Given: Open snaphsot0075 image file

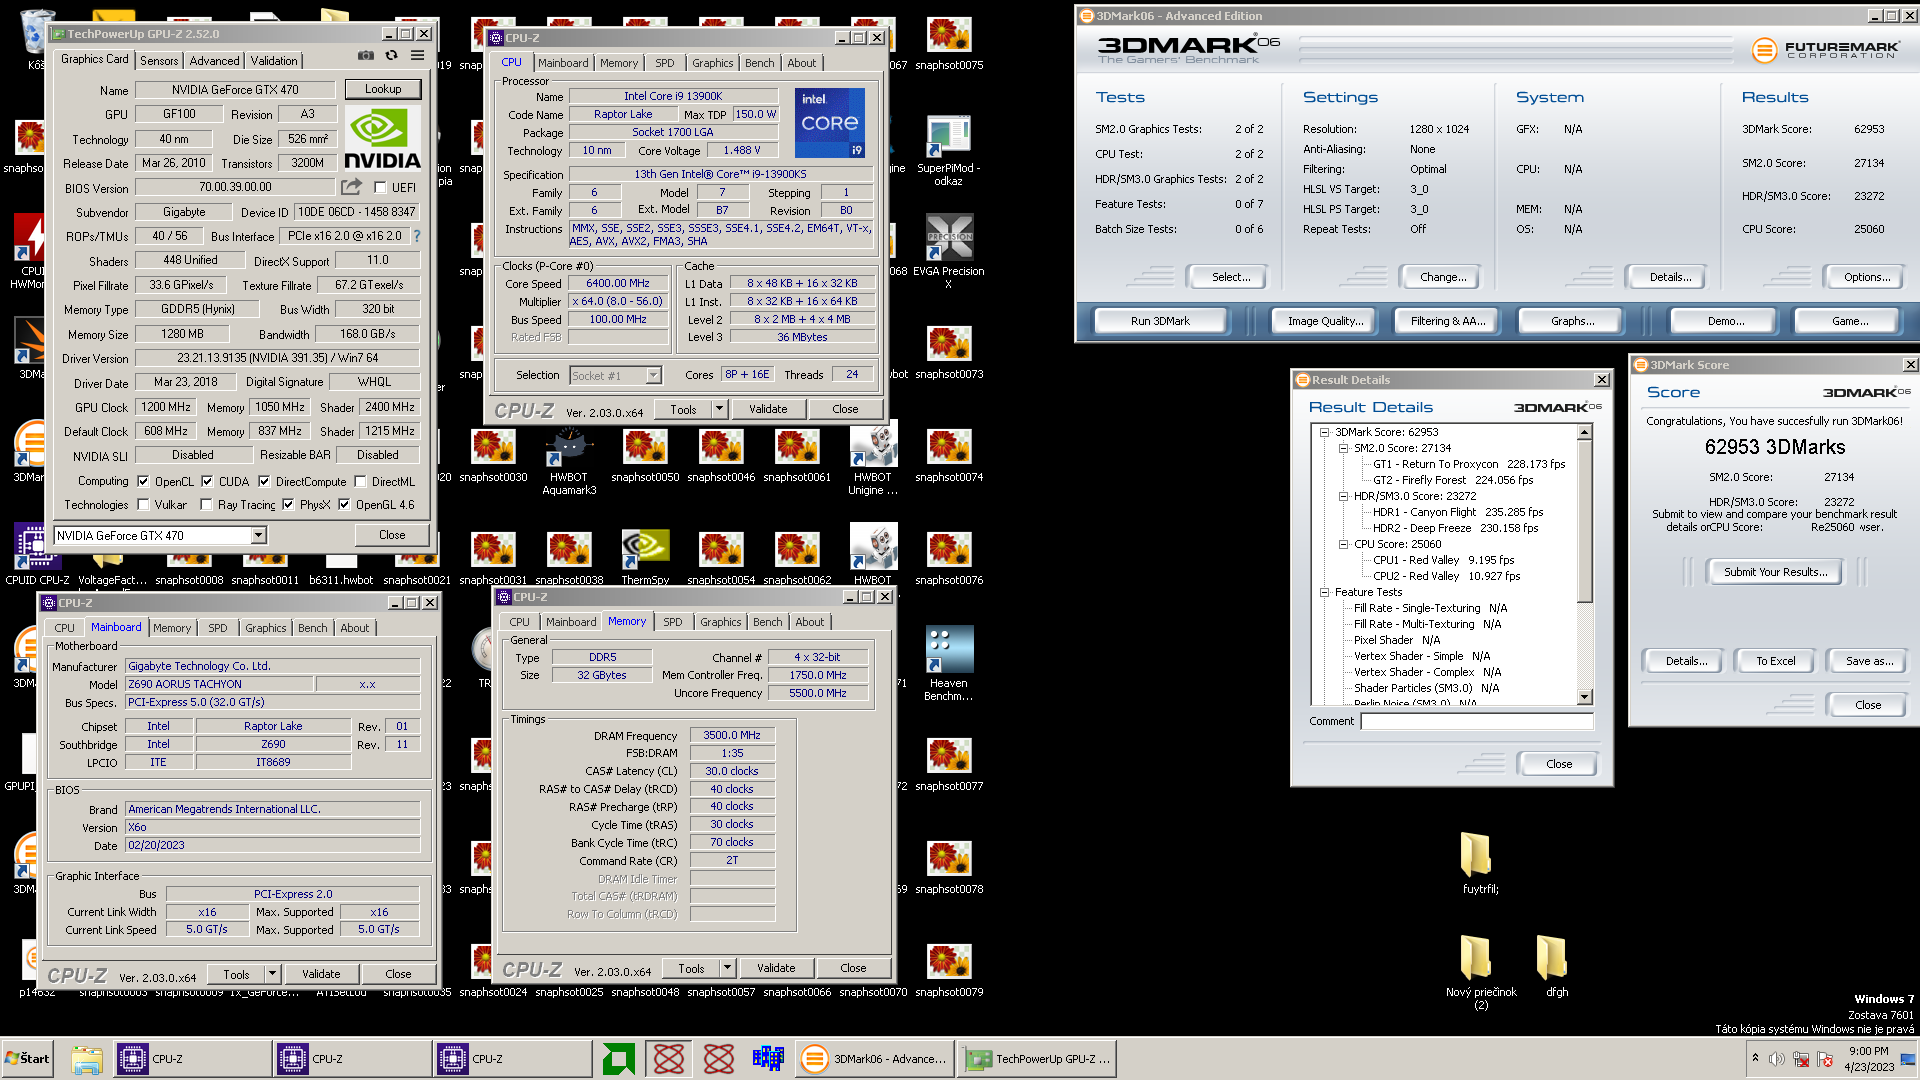Looking at the screenshot, I should (948, 44).
